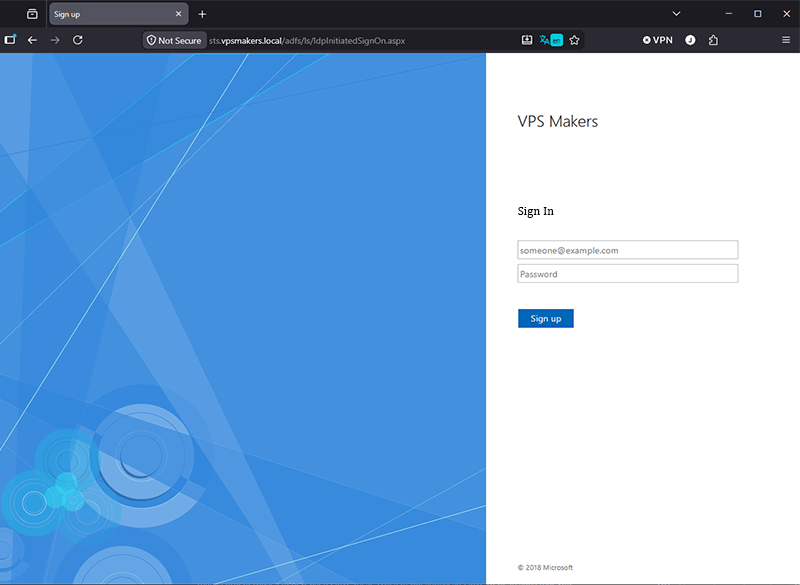800x585 pixels.
Task: Go back to the previous page
Action: [32, 40]
